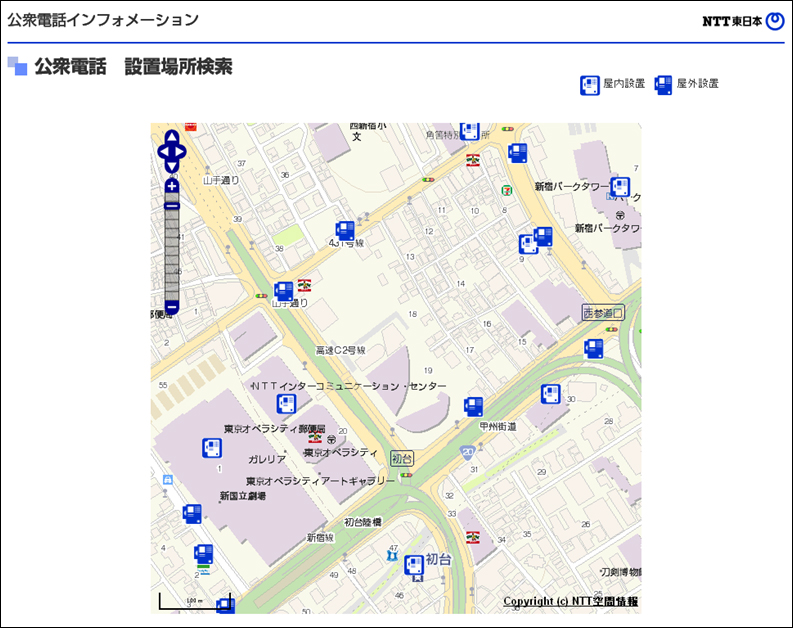Select indoor payphone above ガレリア inside 東京オペラシティ
Screen dimensions: 793x629
(x=212, y=448)
